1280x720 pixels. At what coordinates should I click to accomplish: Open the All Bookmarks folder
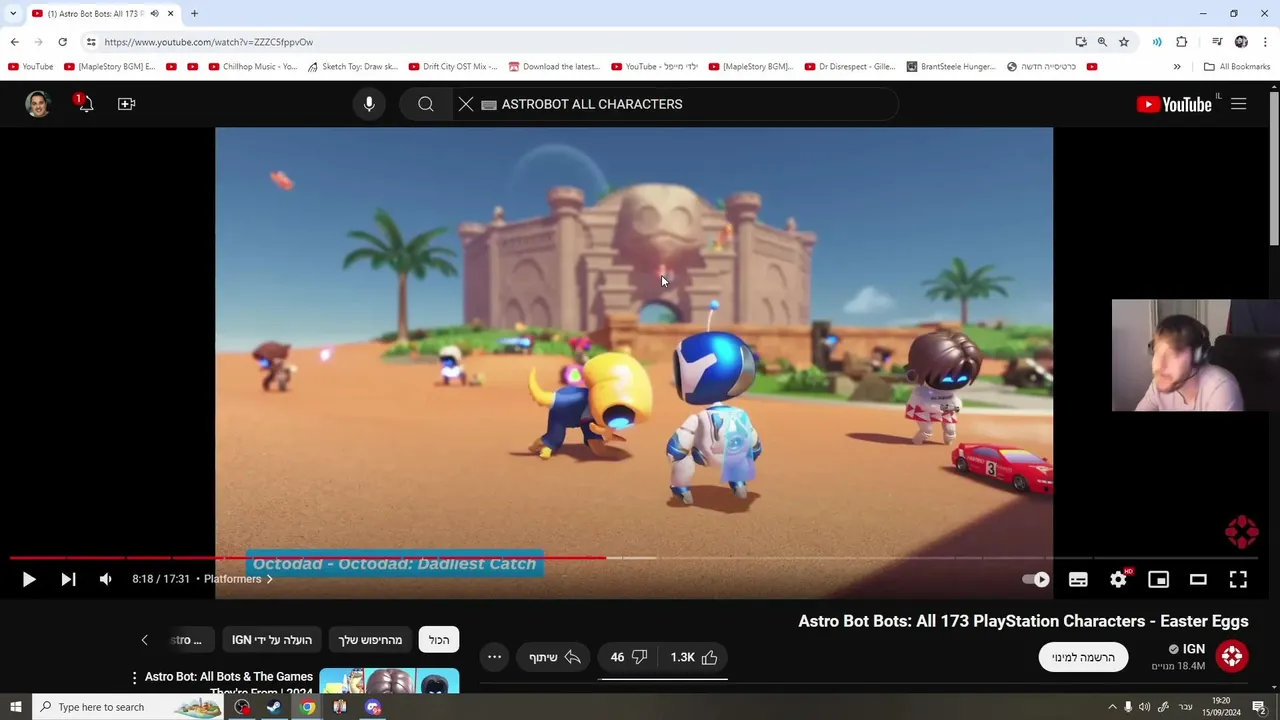[x=1237, y=67]
